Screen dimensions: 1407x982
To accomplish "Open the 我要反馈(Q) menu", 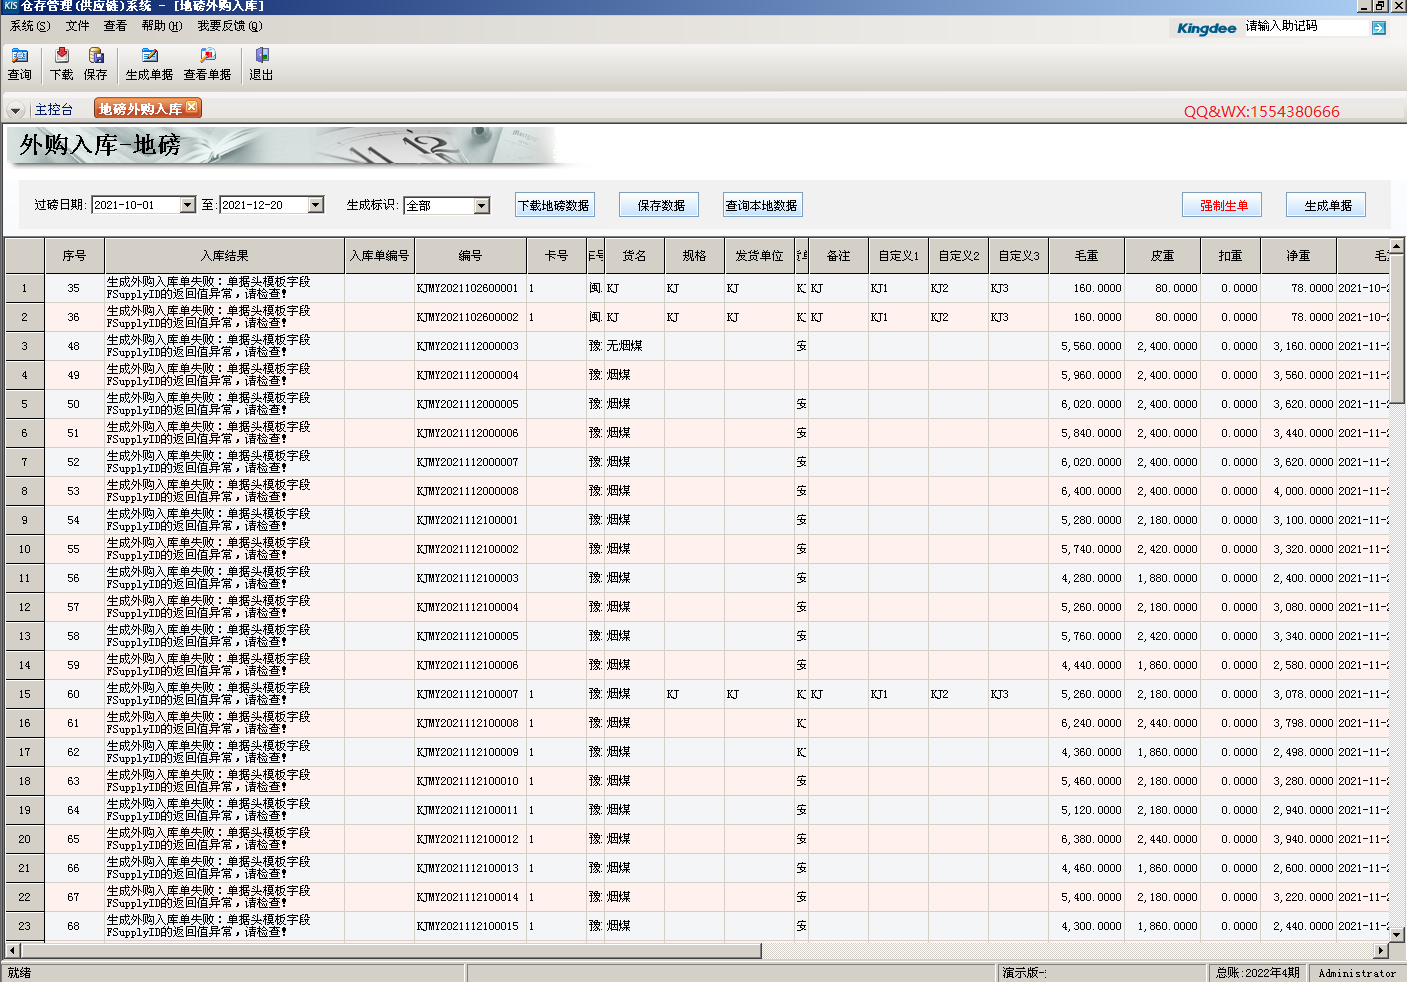I will (230, 26).
